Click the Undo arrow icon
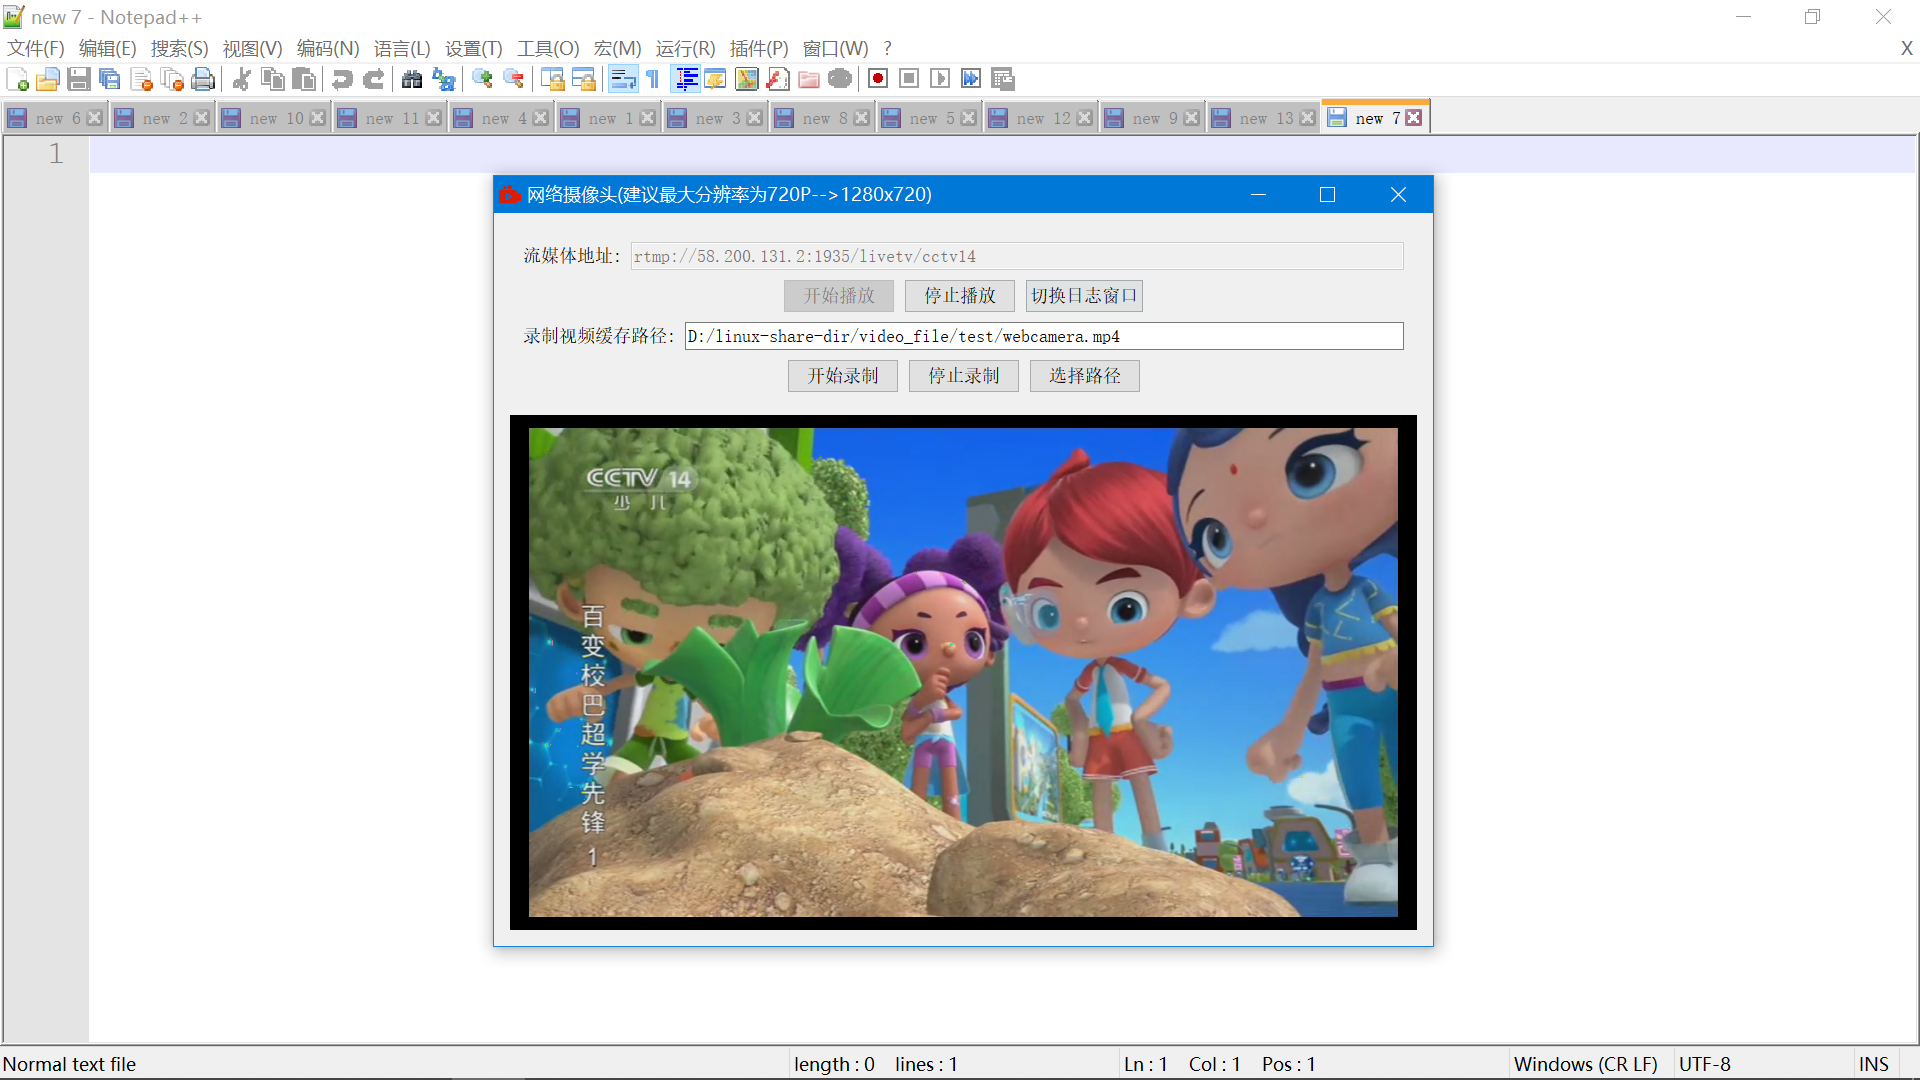 point(343,79)
